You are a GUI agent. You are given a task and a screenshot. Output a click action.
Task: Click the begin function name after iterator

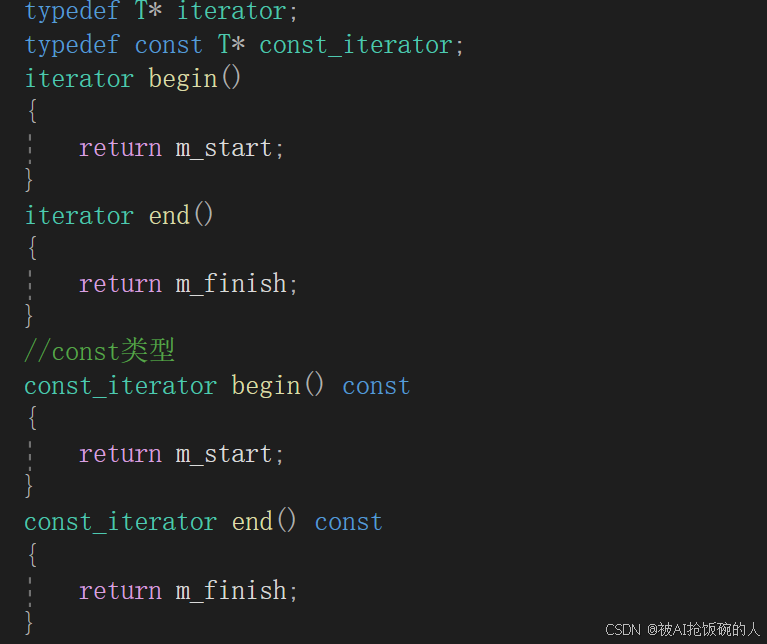tap(183, 79)
